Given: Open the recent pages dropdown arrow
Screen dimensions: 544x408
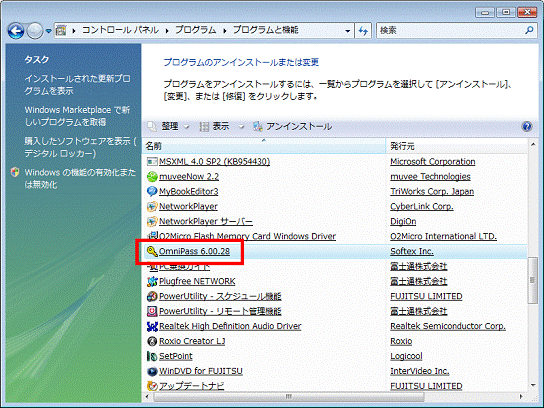Looking at the screenshot, I should tap(49, 31).
